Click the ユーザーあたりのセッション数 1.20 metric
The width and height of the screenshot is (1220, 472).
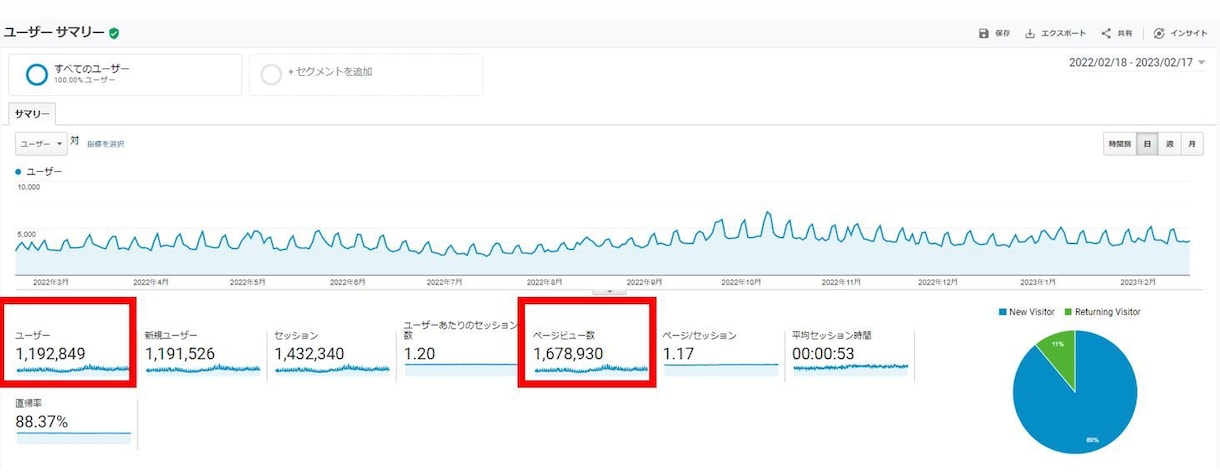[x=461, y=349]
